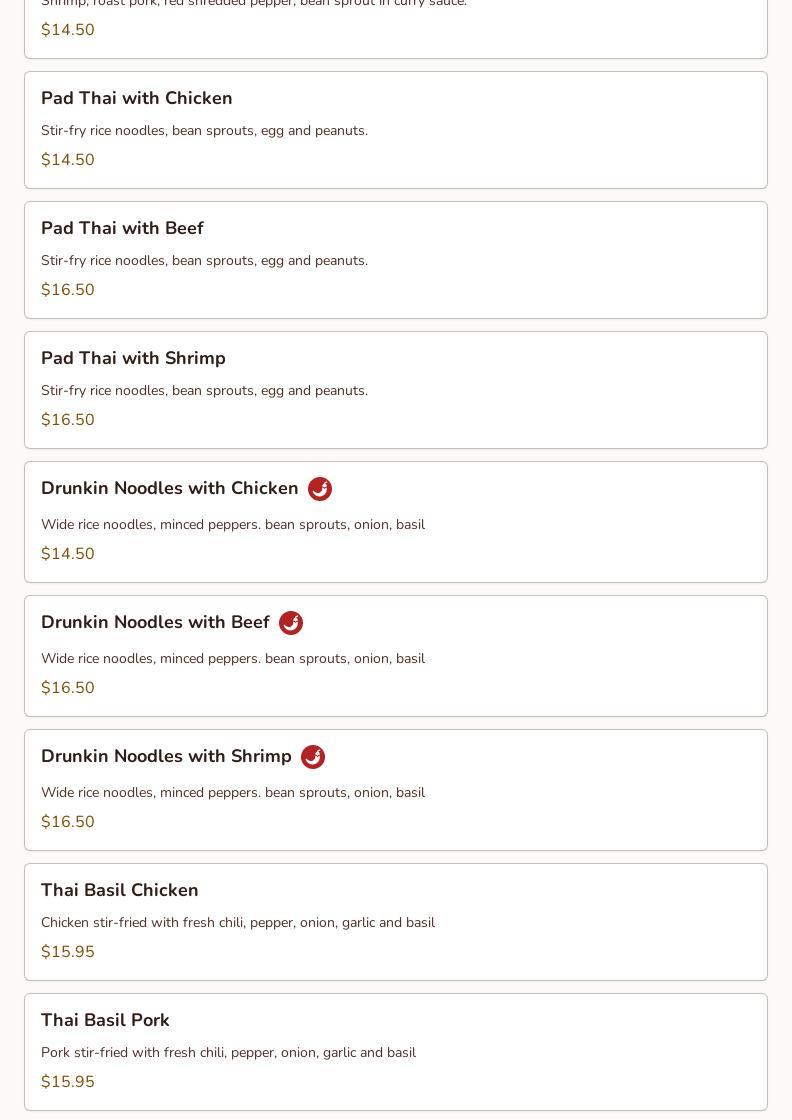Click spicy chili icon beside Drunkin Noodles with Shrimp
Viewport: 792px width, 1120px height.
coord(313,757)
